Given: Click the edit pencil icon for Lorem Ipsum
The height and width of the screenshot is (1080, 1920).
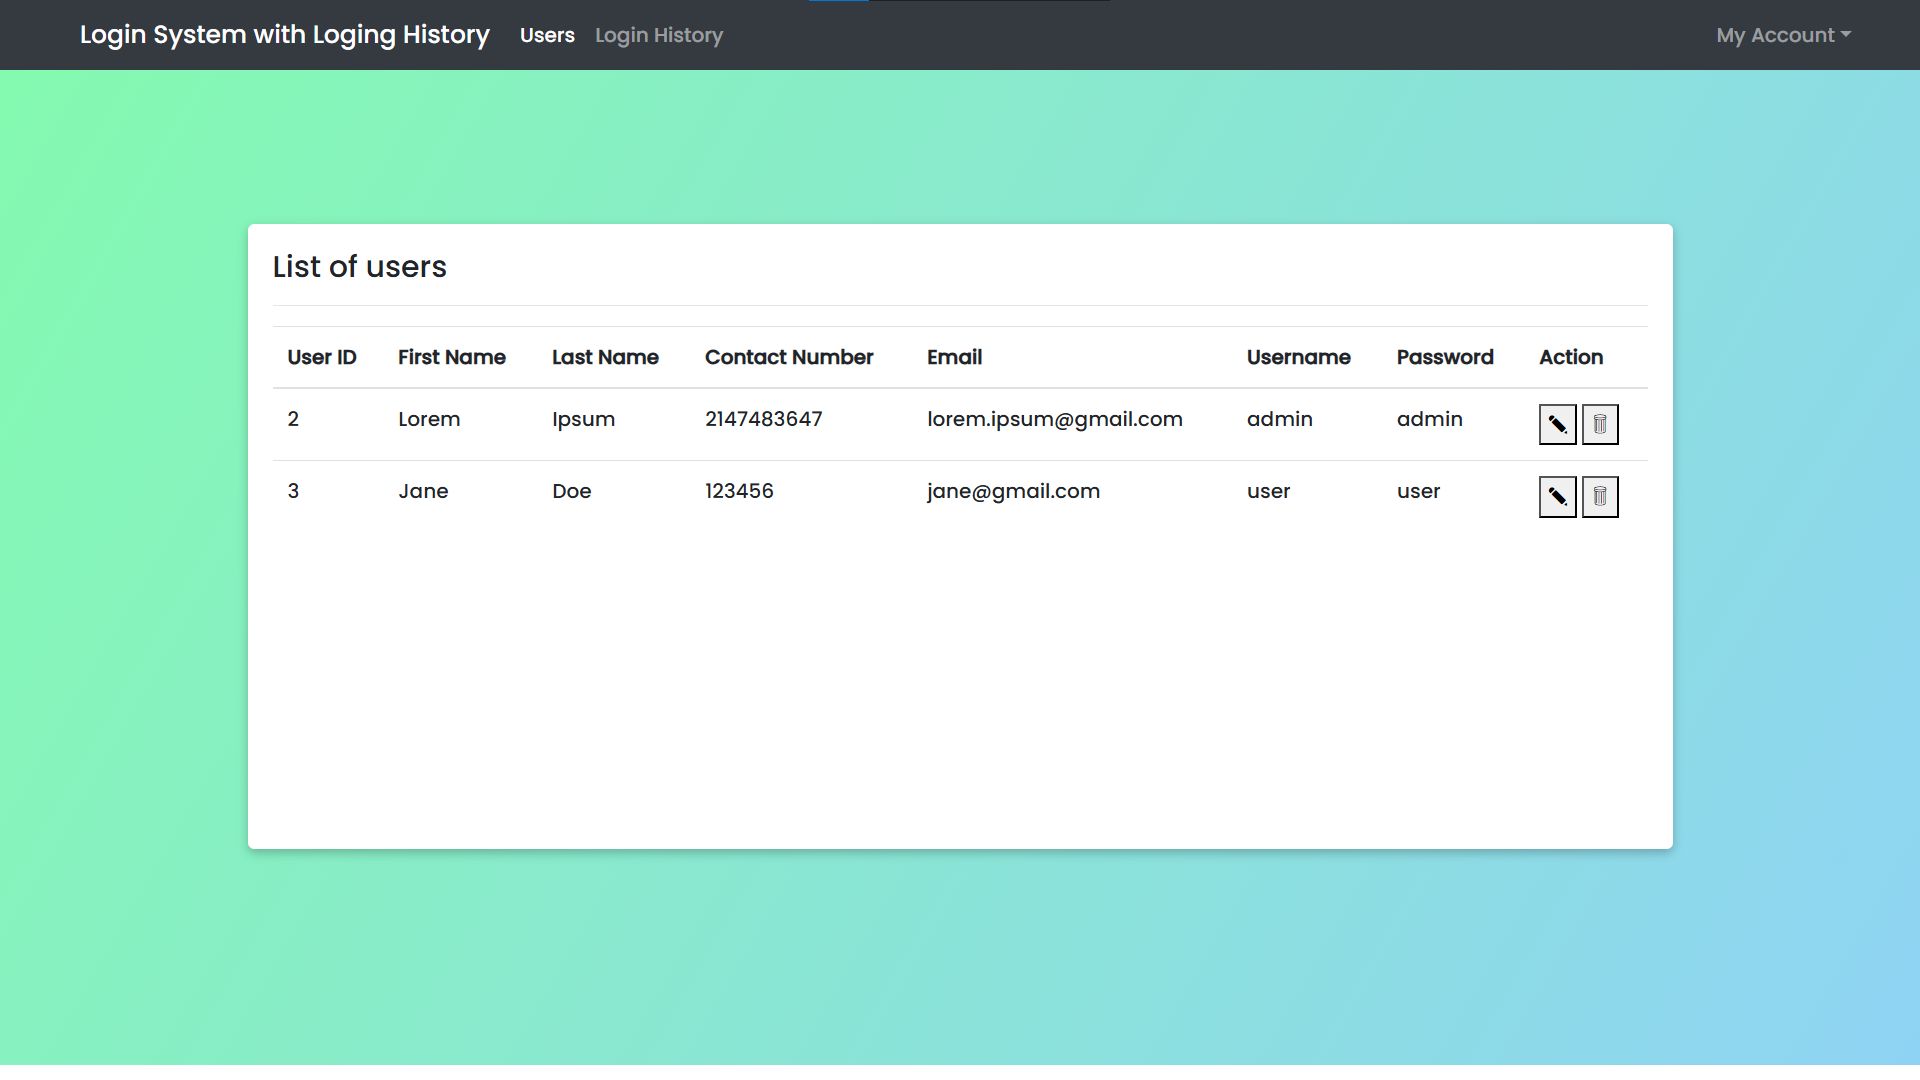Looking at the screenshot, I should (1557, 425).
